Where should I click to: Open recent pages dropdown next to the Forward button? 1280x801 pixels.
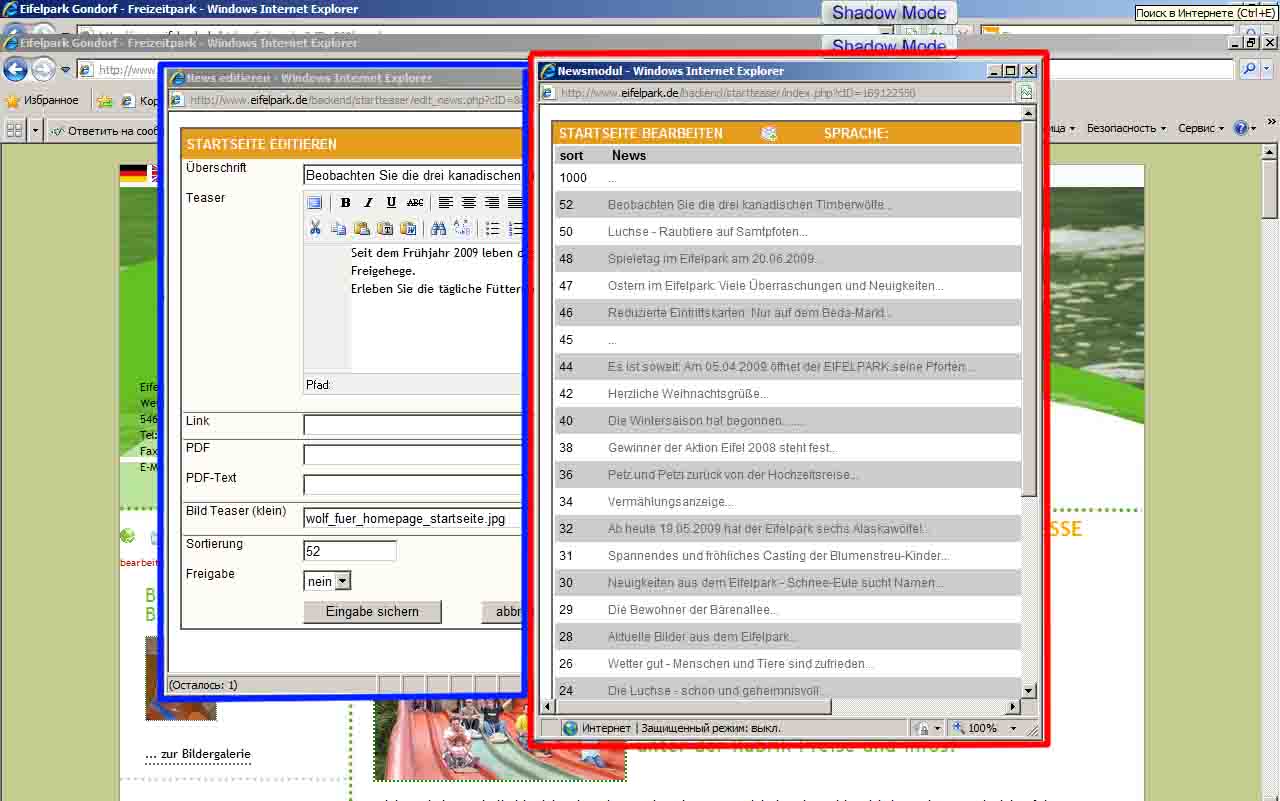[x=65, y=70]
